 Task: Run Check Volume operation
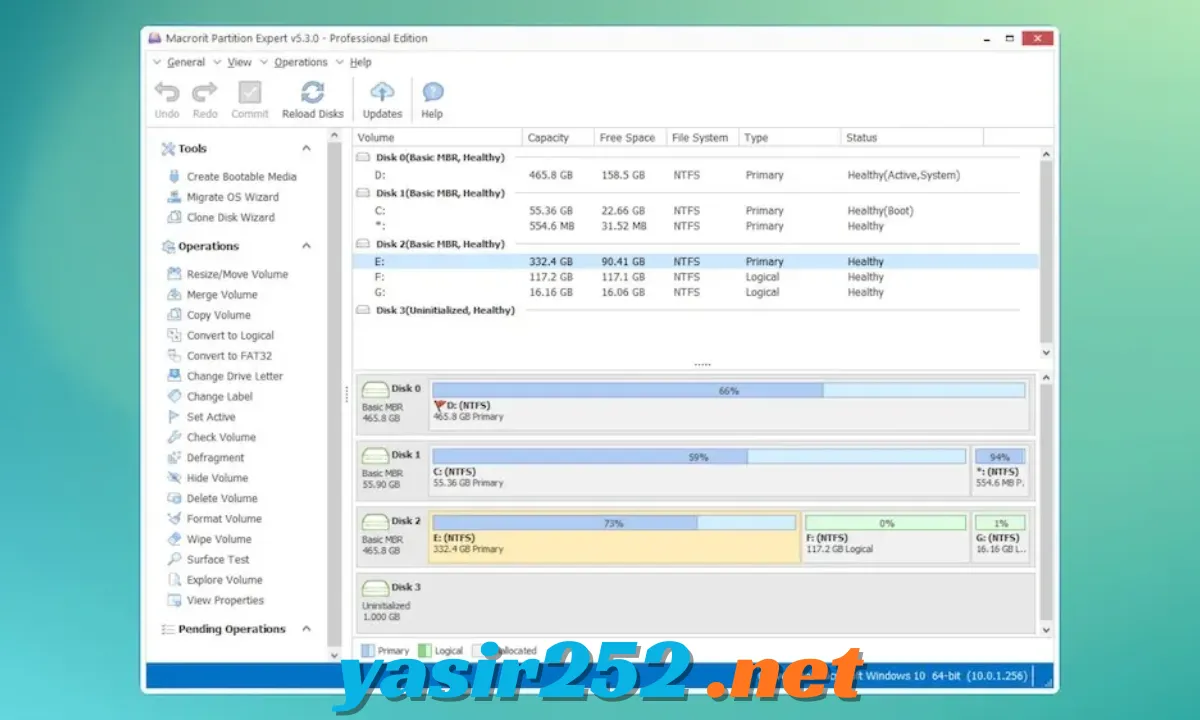click(x=221, y=437)
